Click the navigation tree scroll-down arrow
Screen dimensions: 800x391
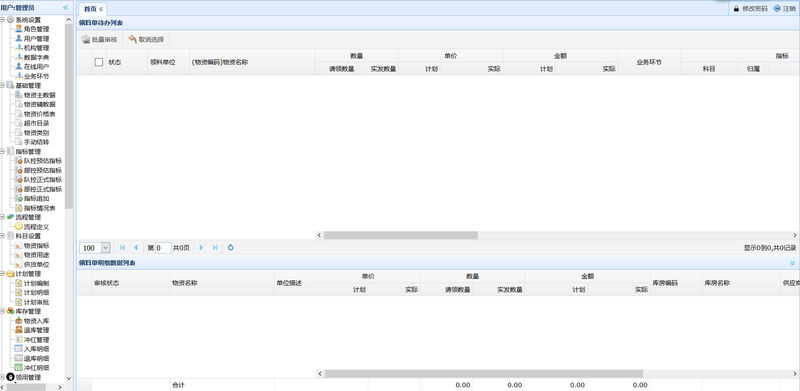pos(69,378)
